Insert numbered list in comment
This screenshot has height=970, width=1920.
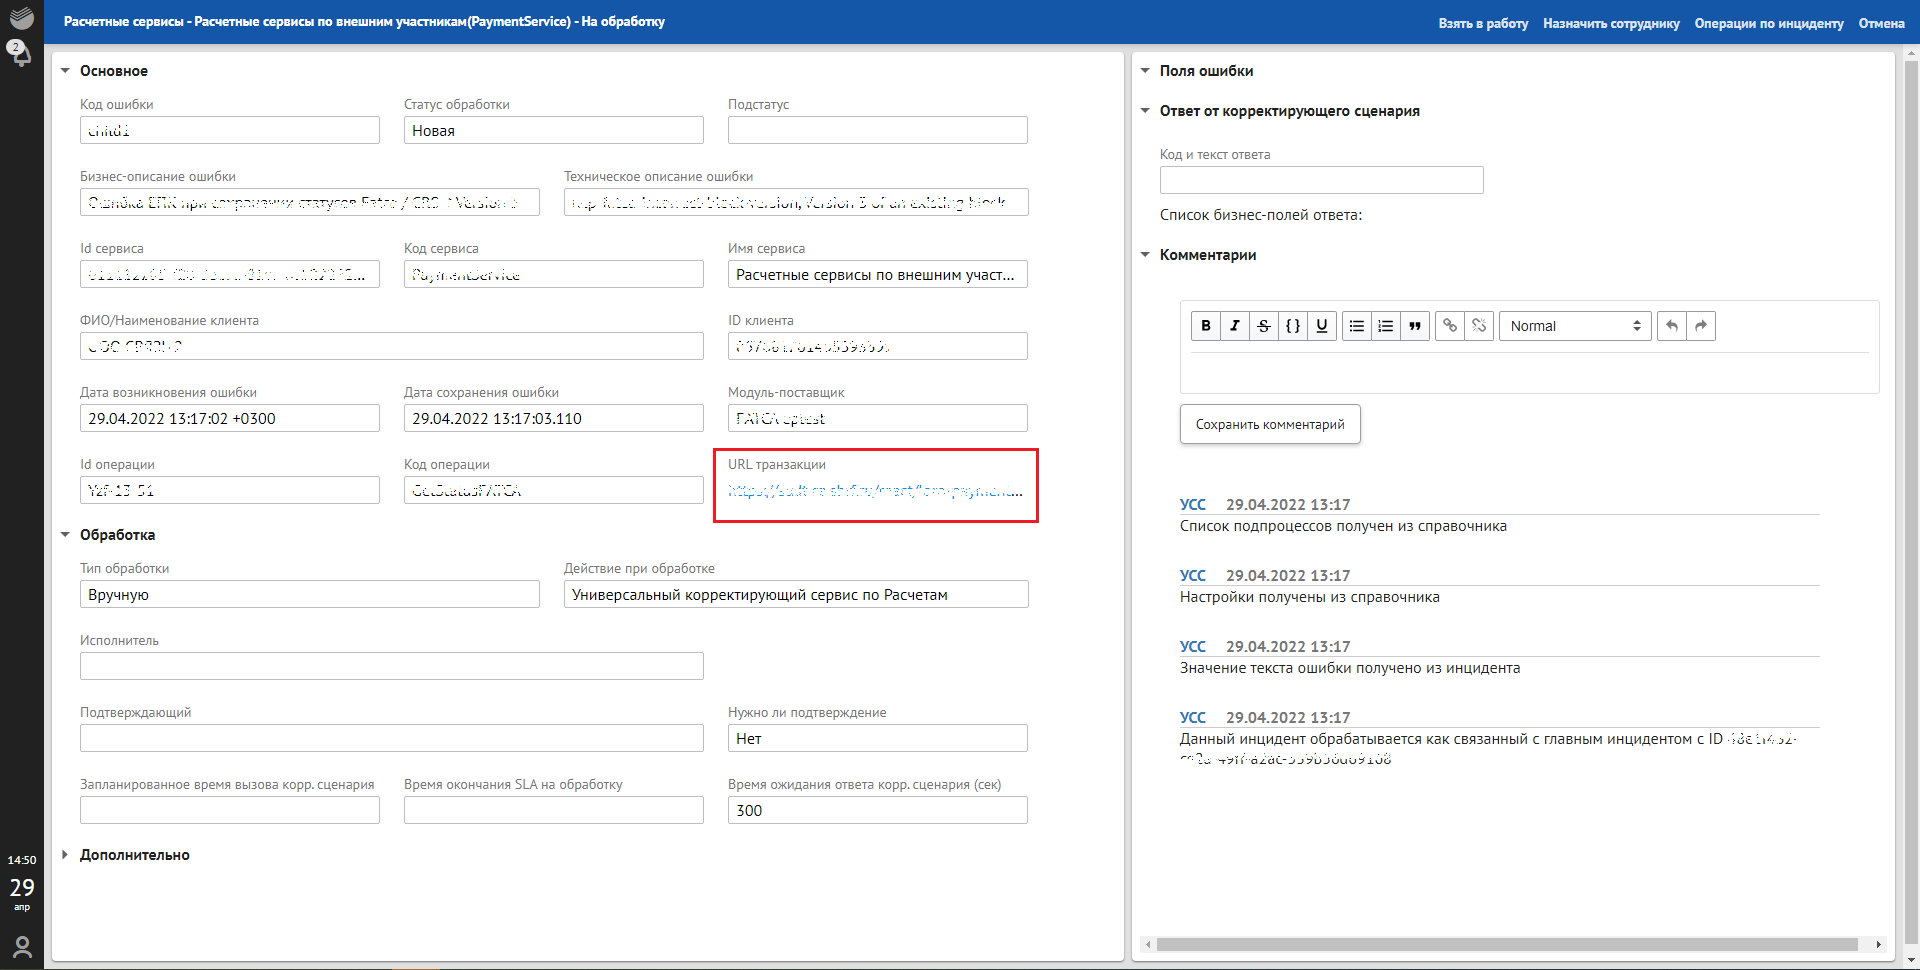pyautogui.click(x=1386, y=326)
